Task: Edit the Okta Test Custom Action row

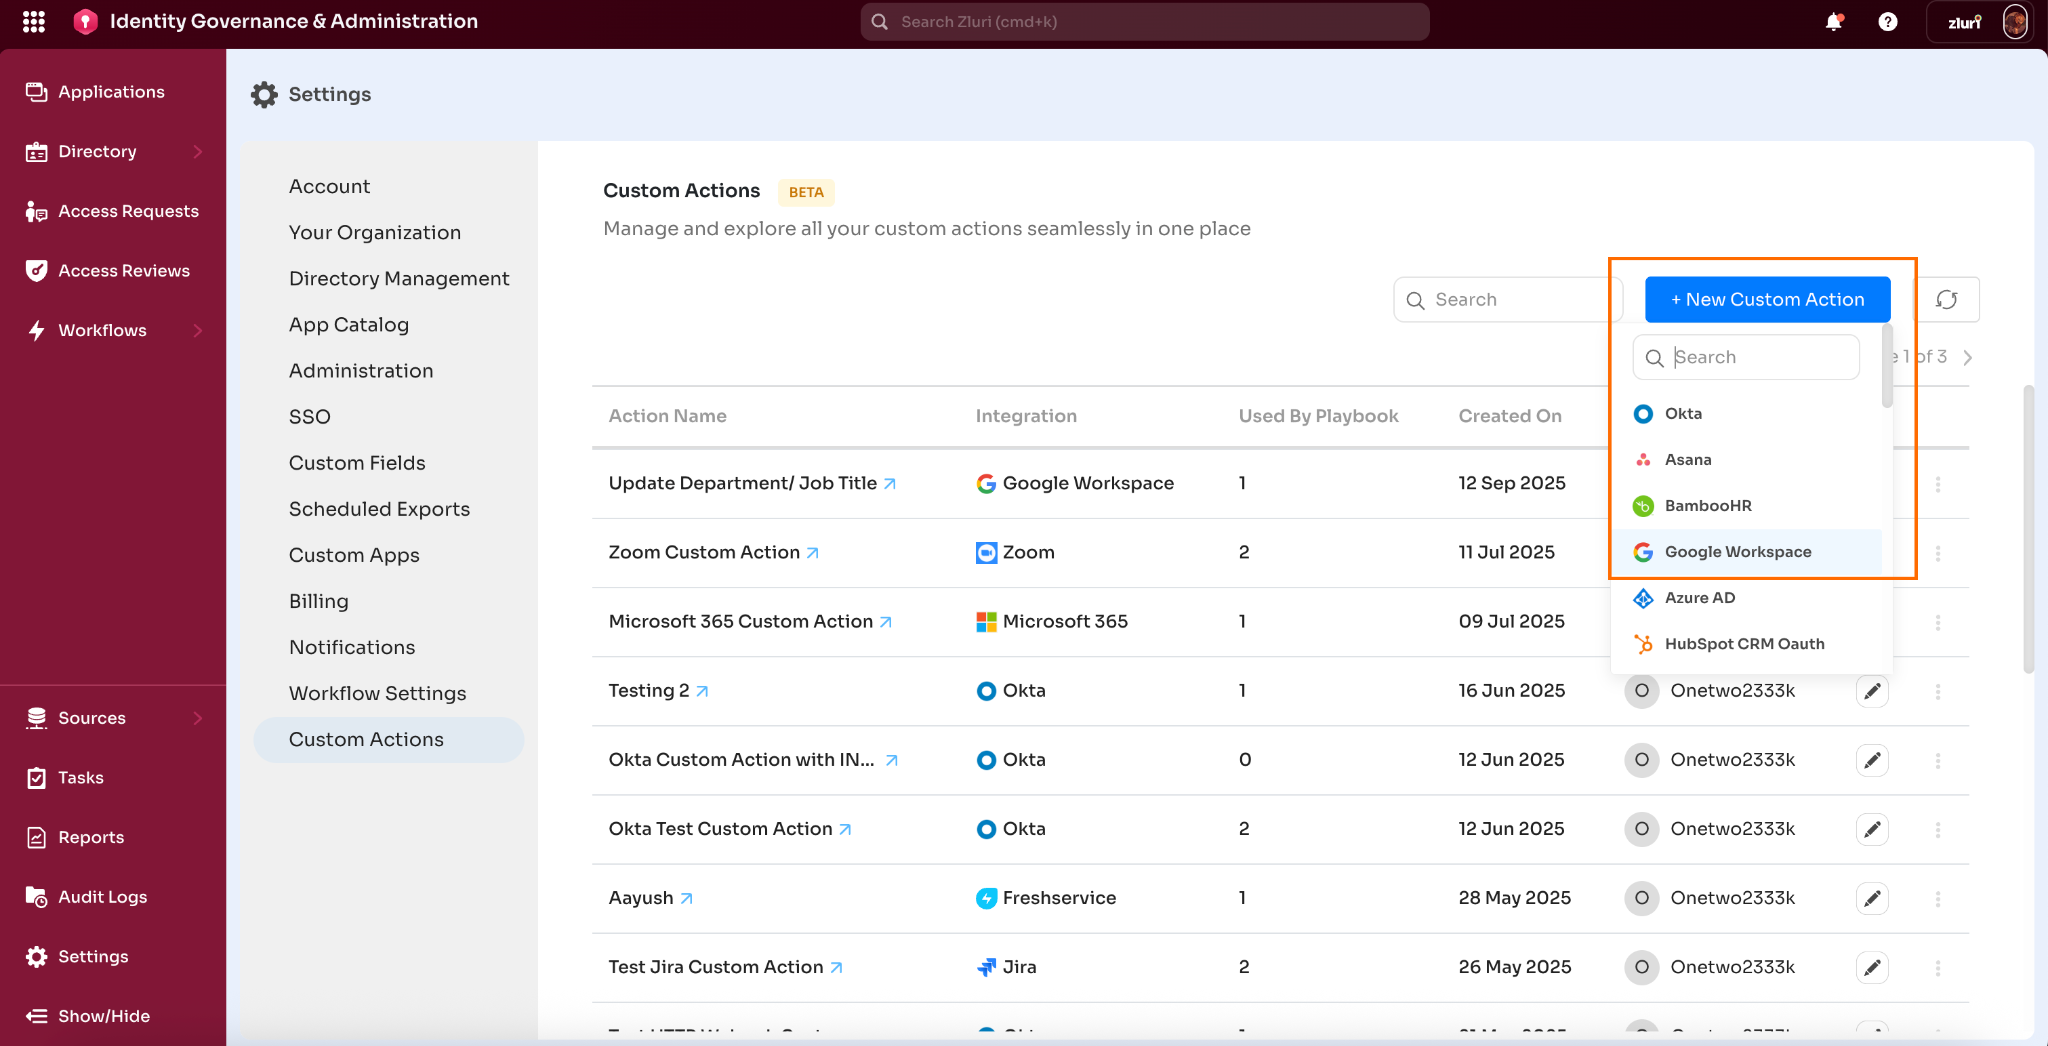Action: (1872, 829)
